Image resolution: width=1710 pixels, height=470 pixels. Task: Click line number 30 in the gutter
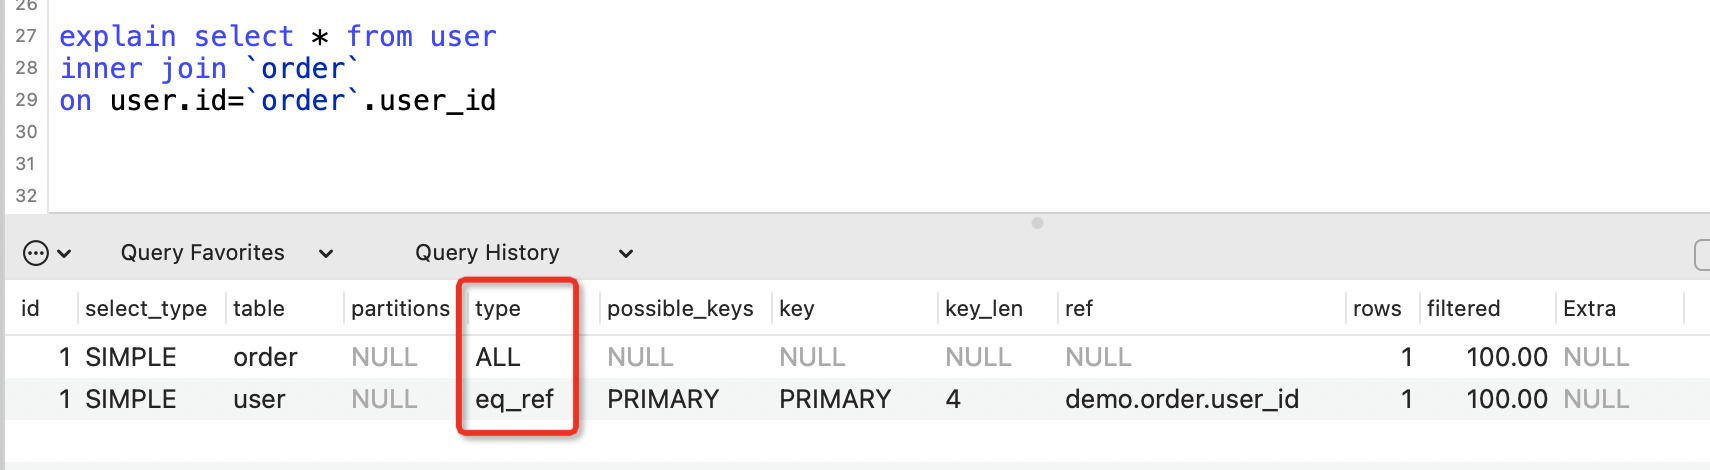pyautogui.click(x=26, y=132)
